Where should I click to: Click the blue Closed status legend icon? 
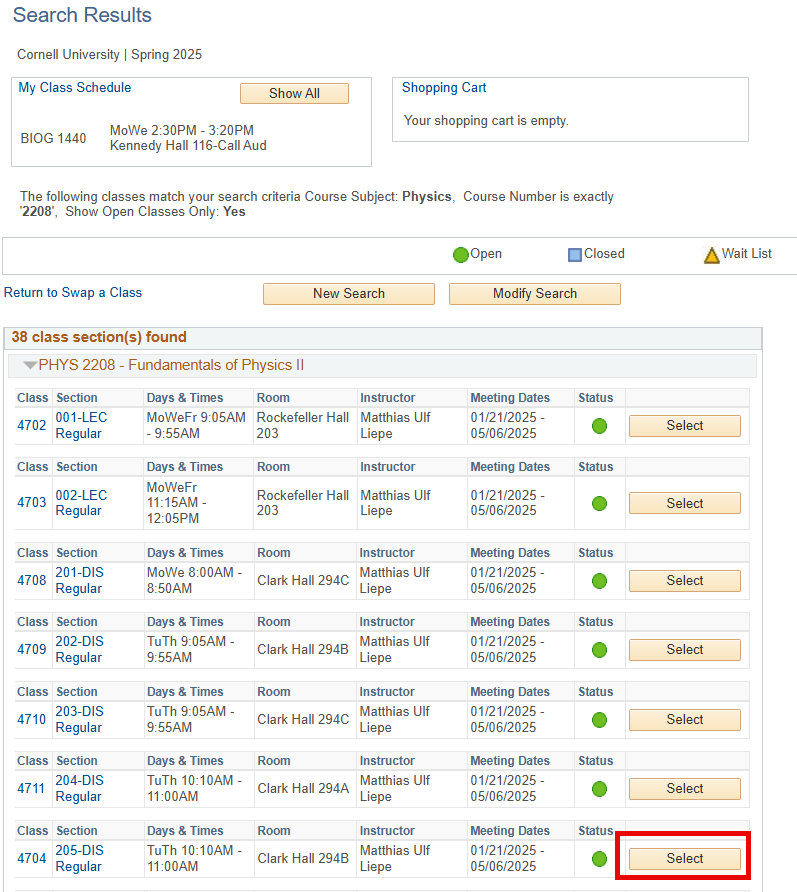(x=575, y=255)
